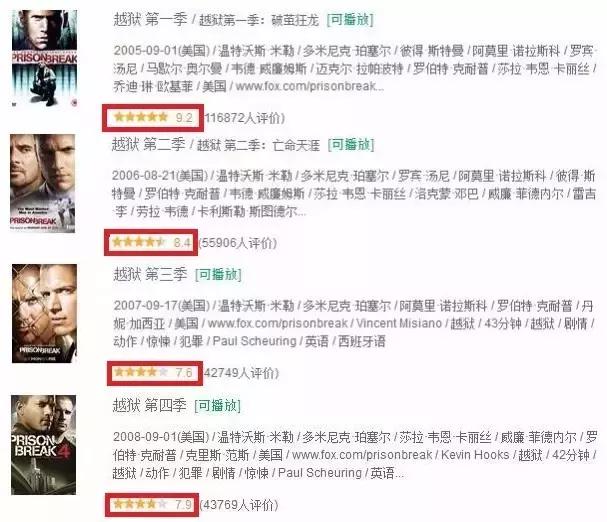Open the 越狱 第四季 title link
This screenshot has width=607, height=522.
pos(149,405)
